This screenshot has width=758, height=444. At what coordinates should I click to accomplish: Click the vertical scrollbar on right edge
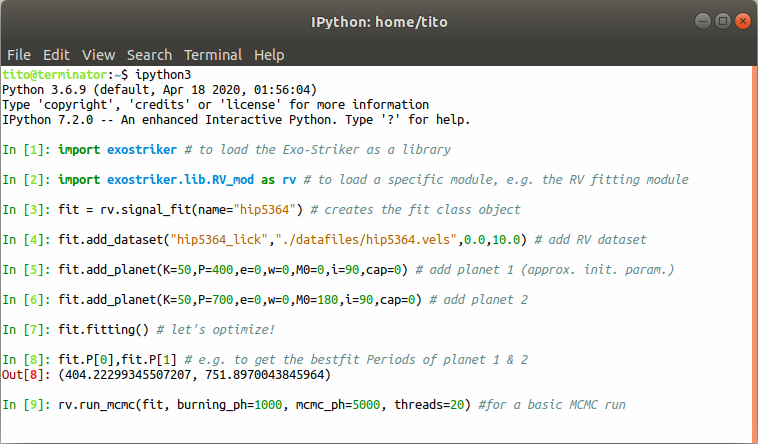[755, 254]
